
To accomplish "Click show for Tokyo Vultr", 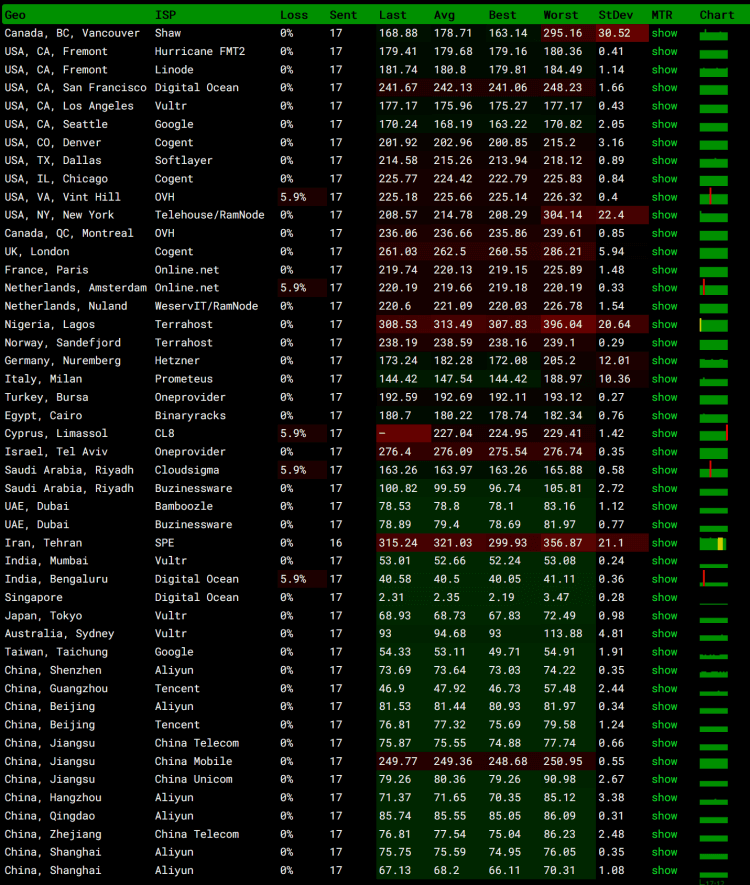I will click(664, 616).
